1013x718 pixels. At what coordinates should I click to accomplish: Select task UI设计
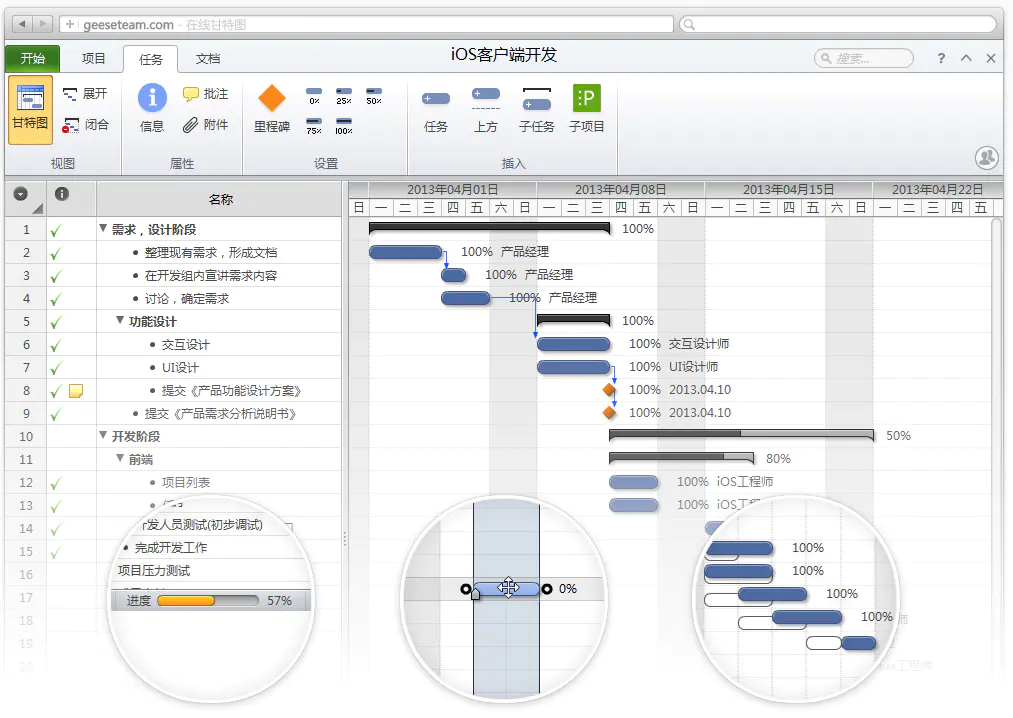[x=180, y=368]
